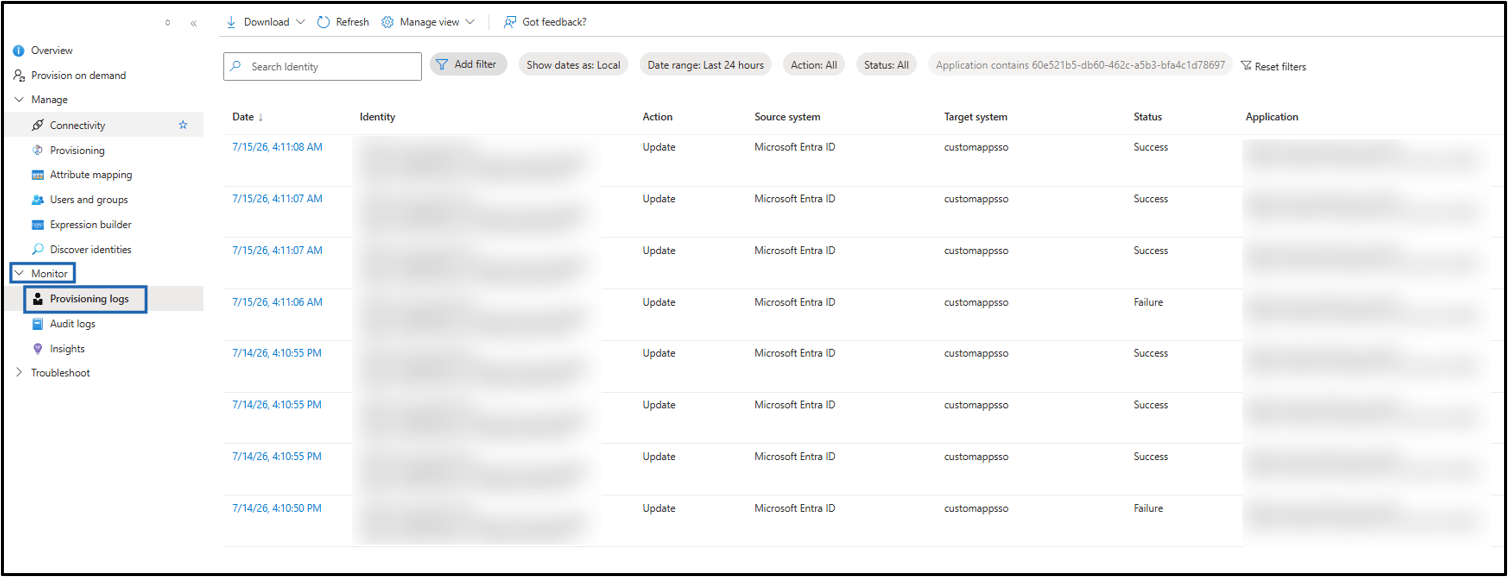Click the Users and groups people icon
The width and height of the screenshot is (1508, 577).
(x=38, y=200)
